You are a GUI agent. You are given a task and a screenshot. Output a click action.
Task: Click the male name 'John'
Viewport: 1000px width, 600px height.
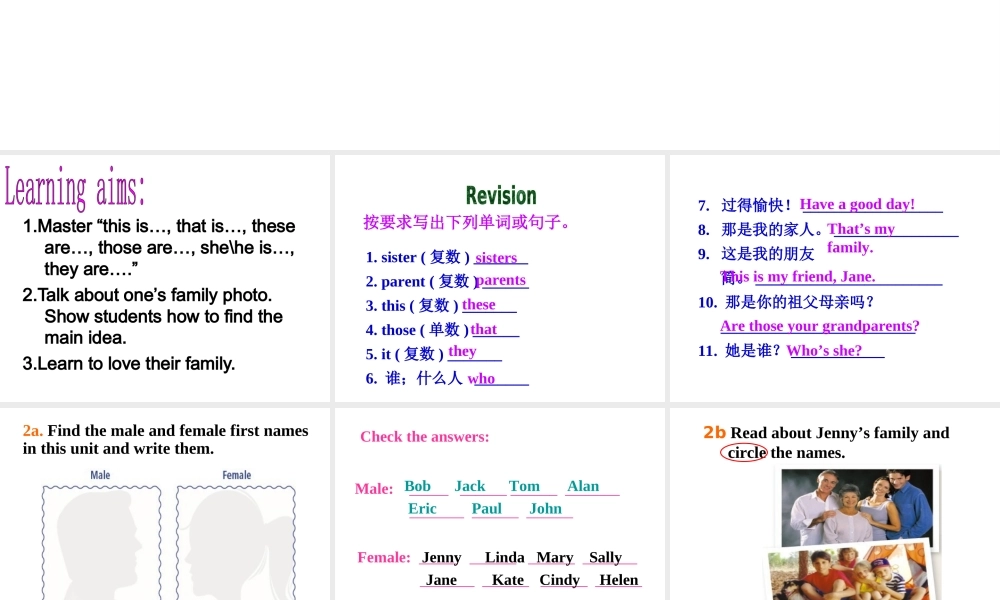tap(545, 508)
